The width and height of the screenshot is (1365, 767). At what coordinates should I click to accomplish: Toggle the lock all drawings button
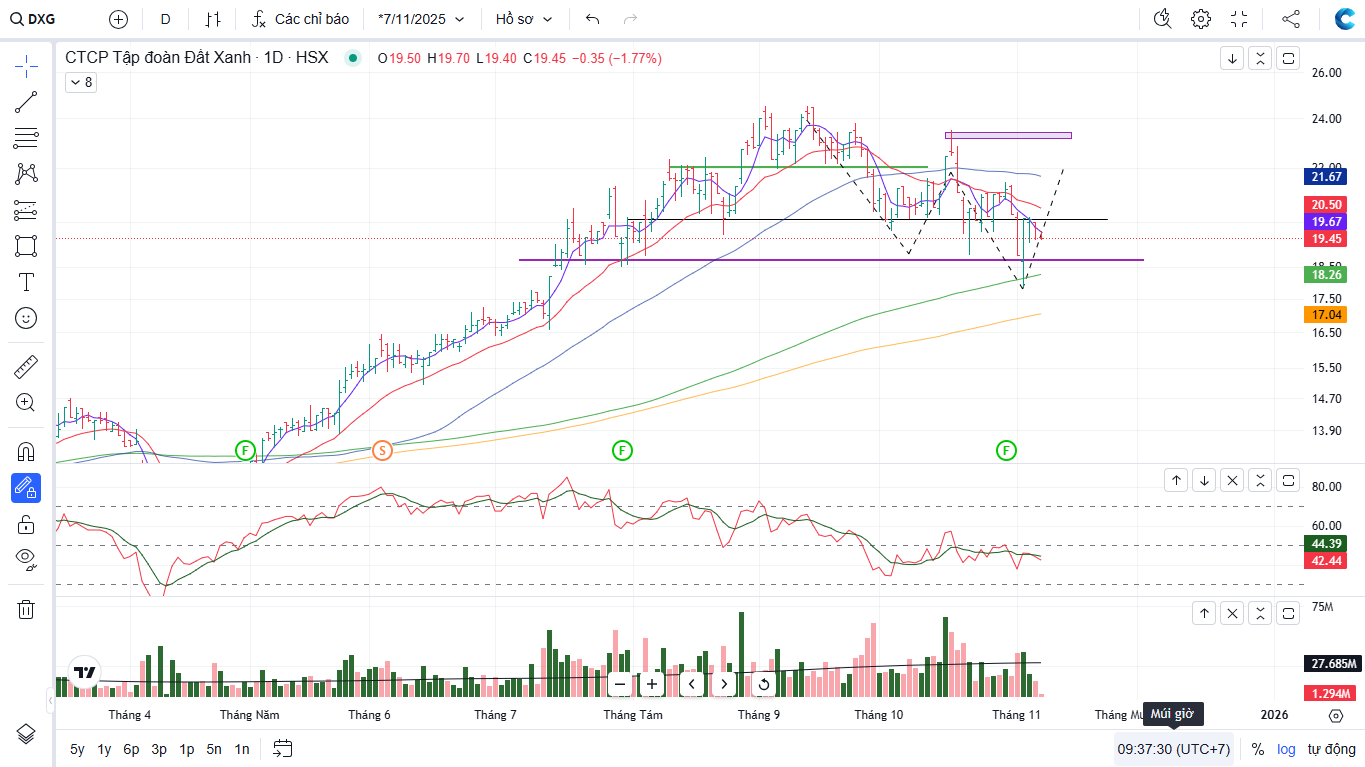26,524
